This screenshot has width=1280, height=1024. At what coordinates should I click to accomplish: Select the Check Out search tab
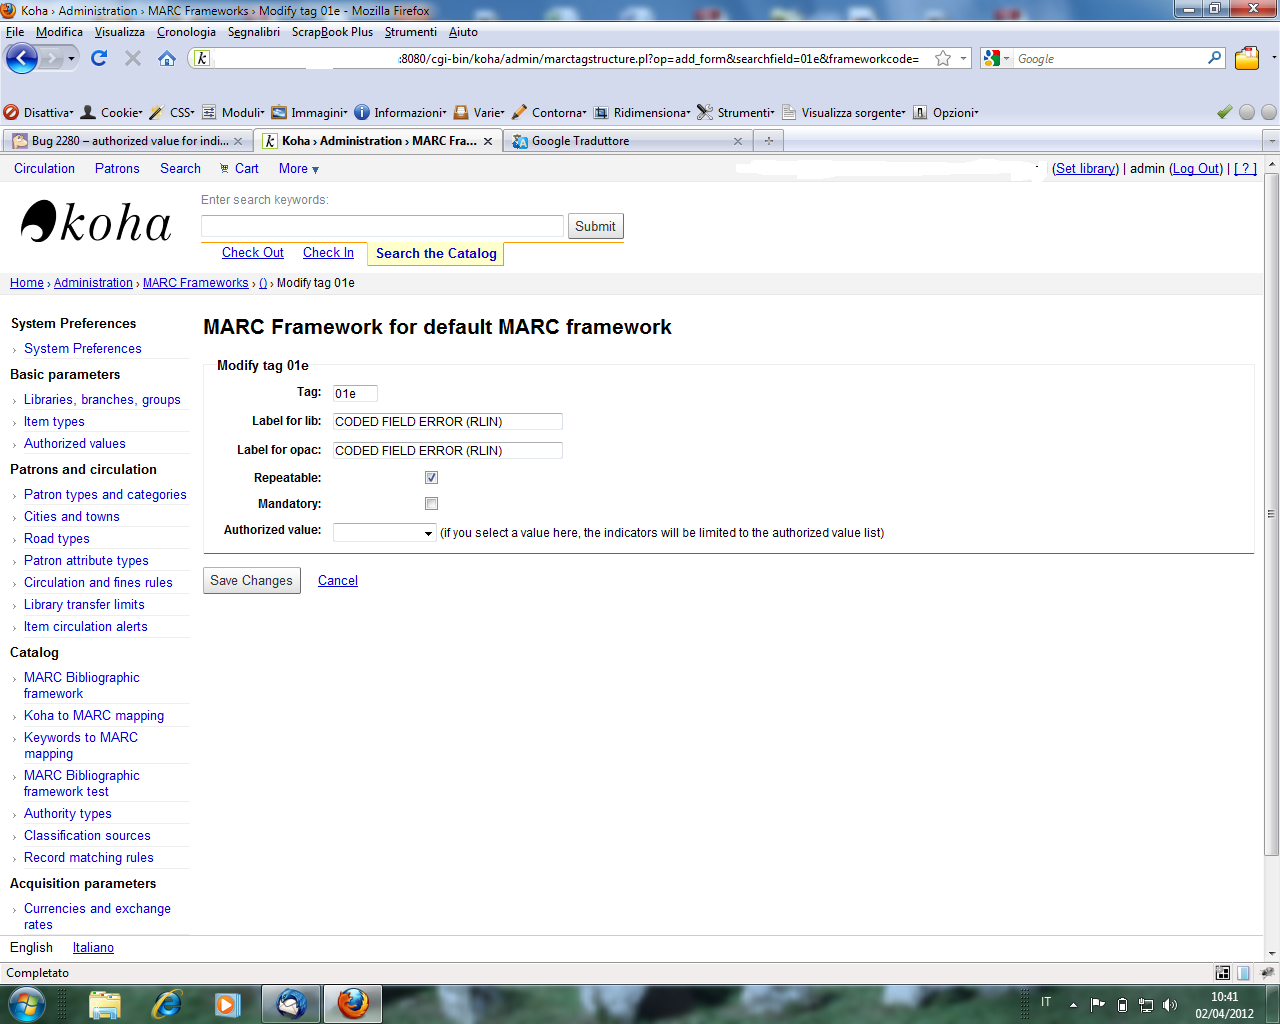coord(252,253)
